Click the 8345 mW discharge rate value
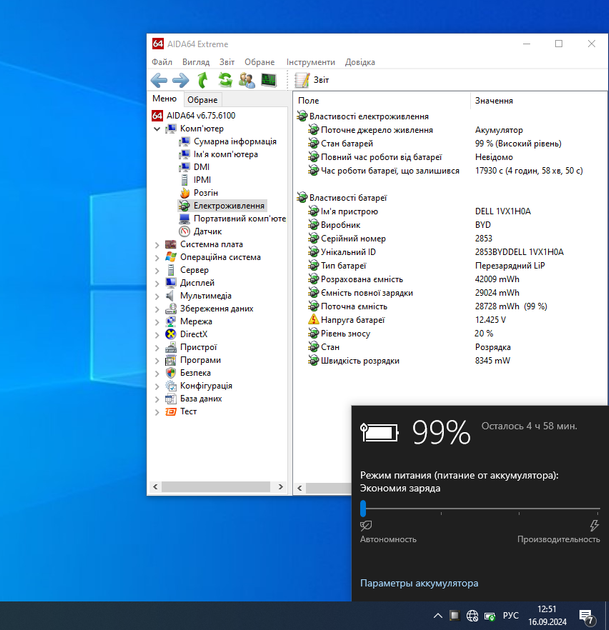This screenshot has width=609, height=630. tap(493, 361)
